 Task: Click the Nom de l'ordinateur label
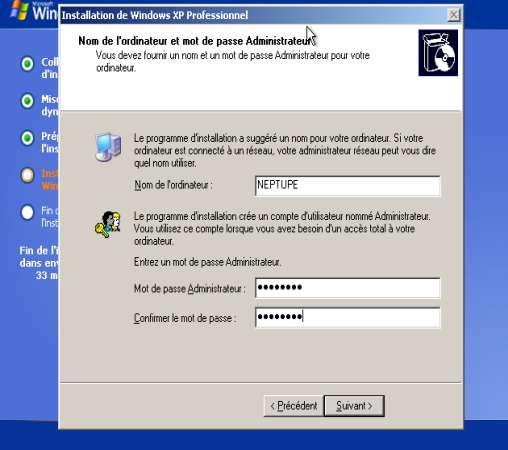173,185
